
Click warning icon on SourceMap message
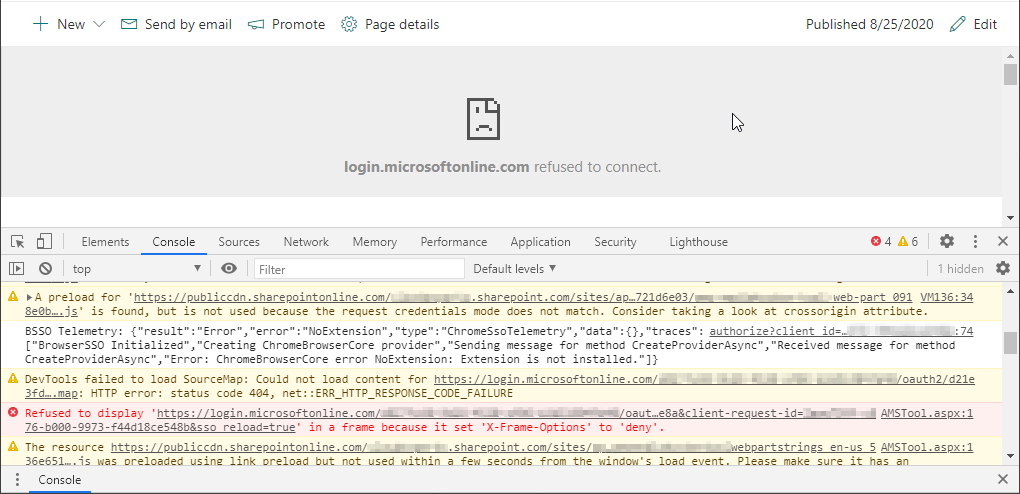12,378
